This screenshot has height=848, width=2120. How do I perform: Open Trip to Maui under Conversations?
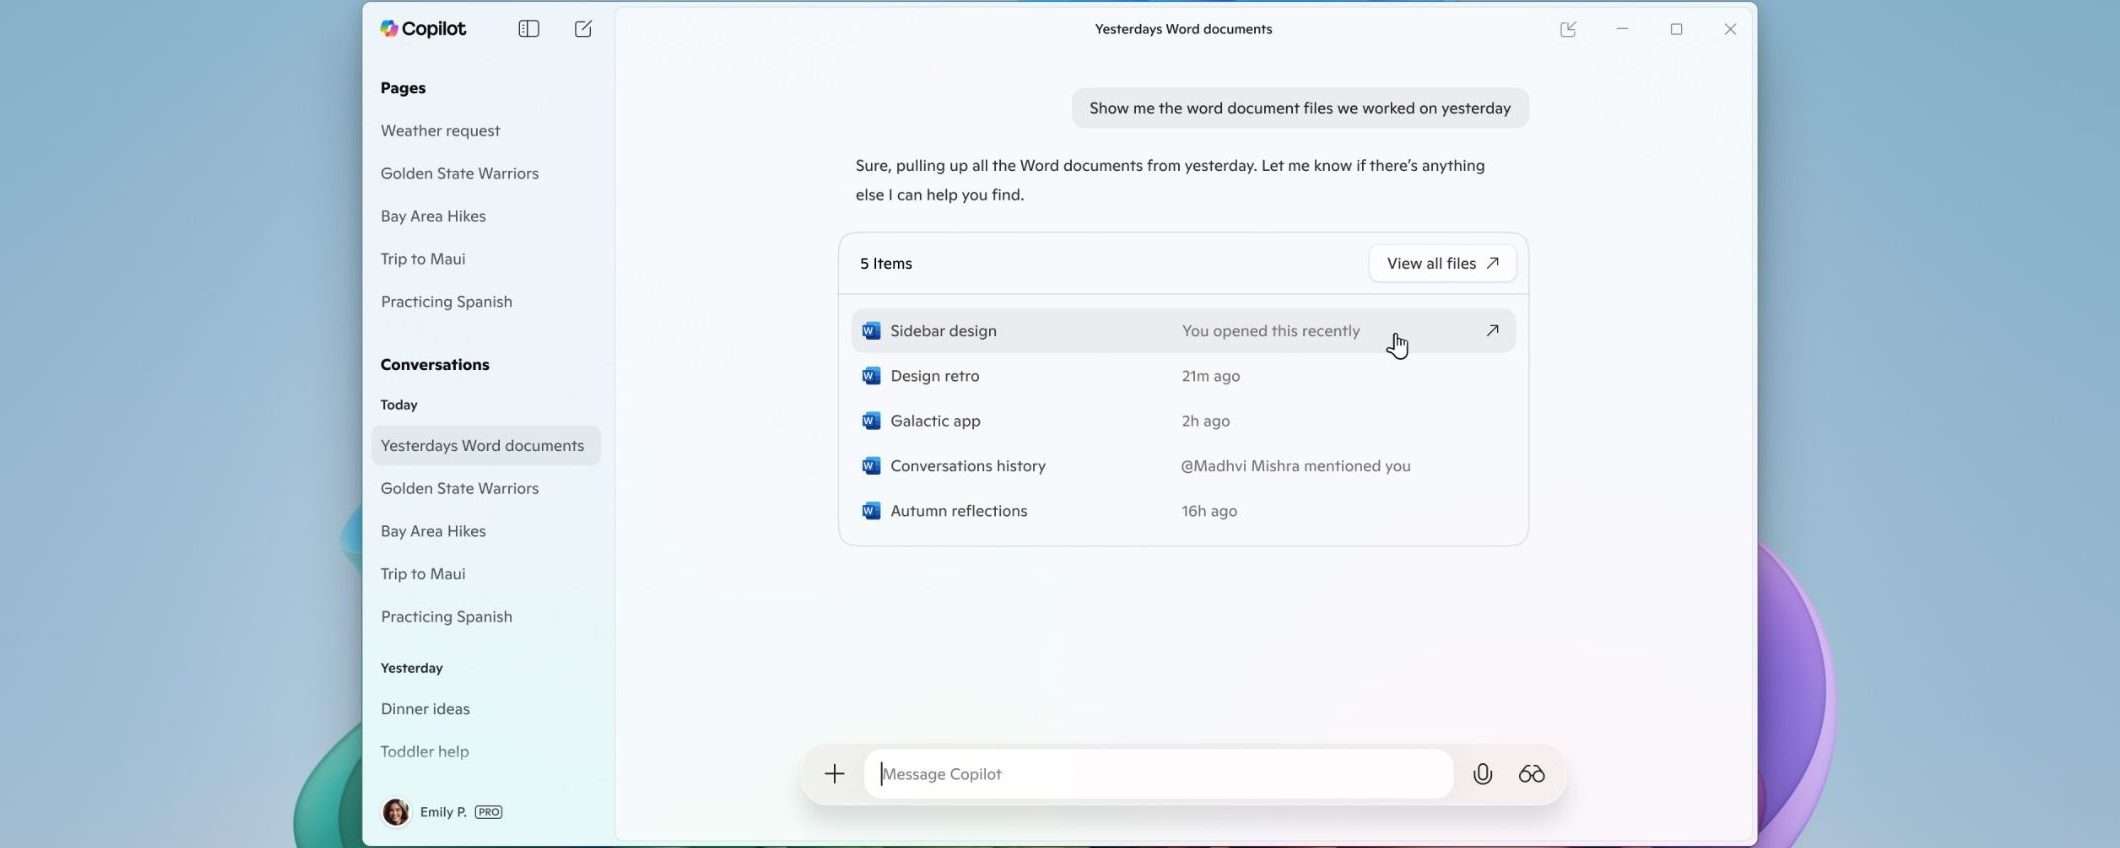(423, 574)
